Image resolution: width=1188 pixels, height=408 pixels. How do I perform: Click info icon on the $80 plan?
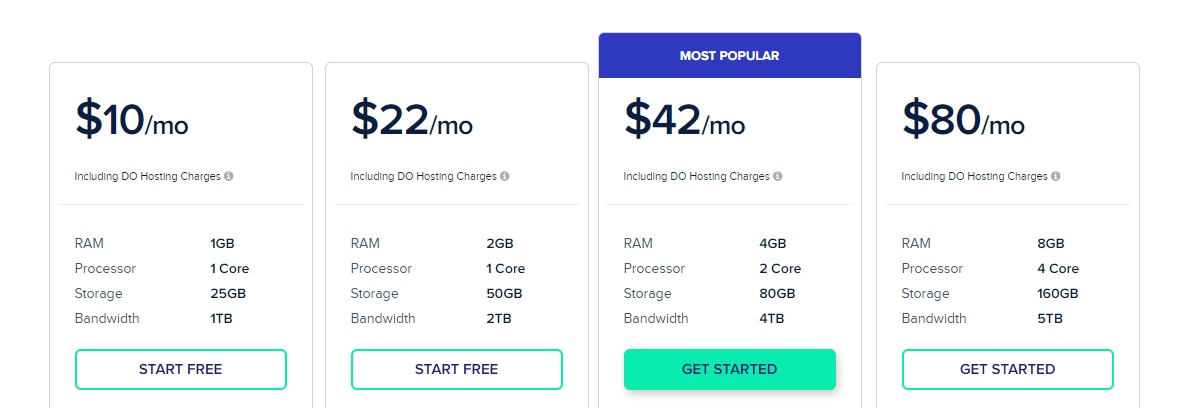[1055, 176]
